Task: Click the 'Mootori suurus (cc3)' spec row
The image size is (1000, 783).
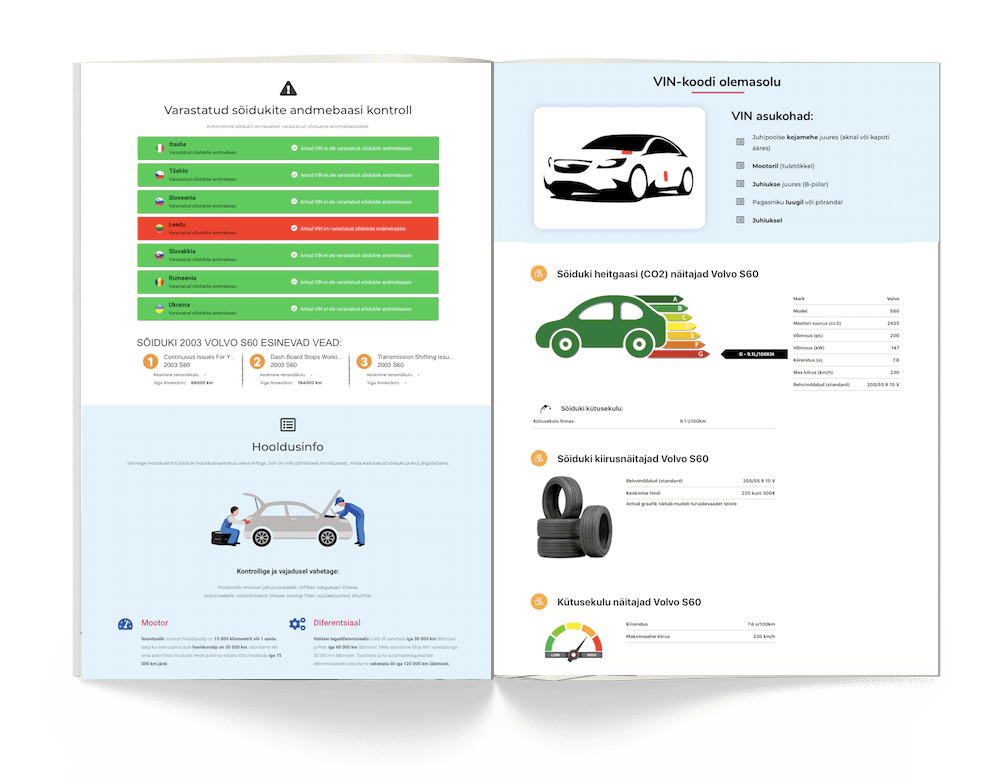Action: 846,323
